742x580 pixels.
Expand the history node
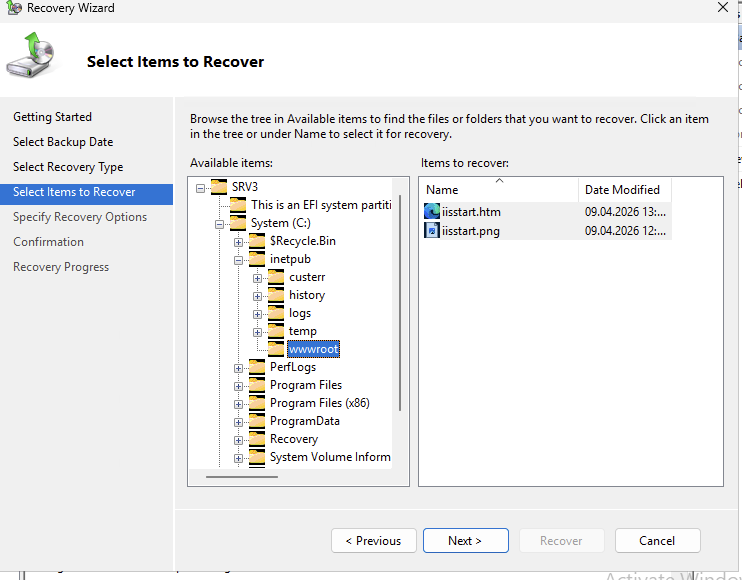coord(257,296)
